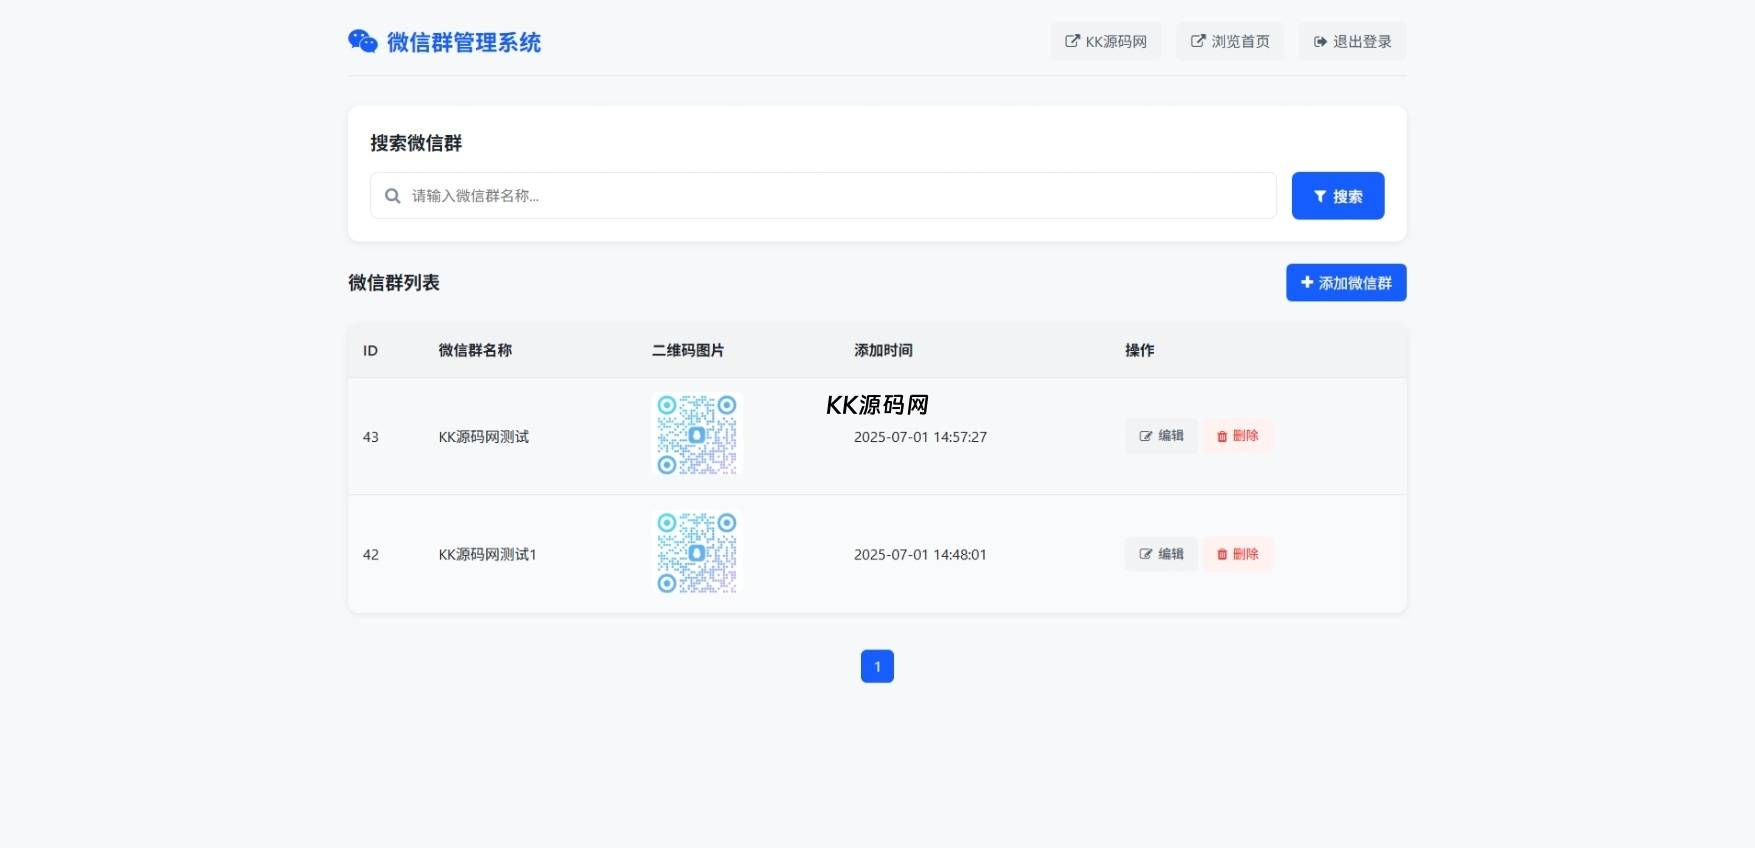1755x848 pixels.
Task: Click the 退出登录 logout button
Action: click(x=1353, y=41)
